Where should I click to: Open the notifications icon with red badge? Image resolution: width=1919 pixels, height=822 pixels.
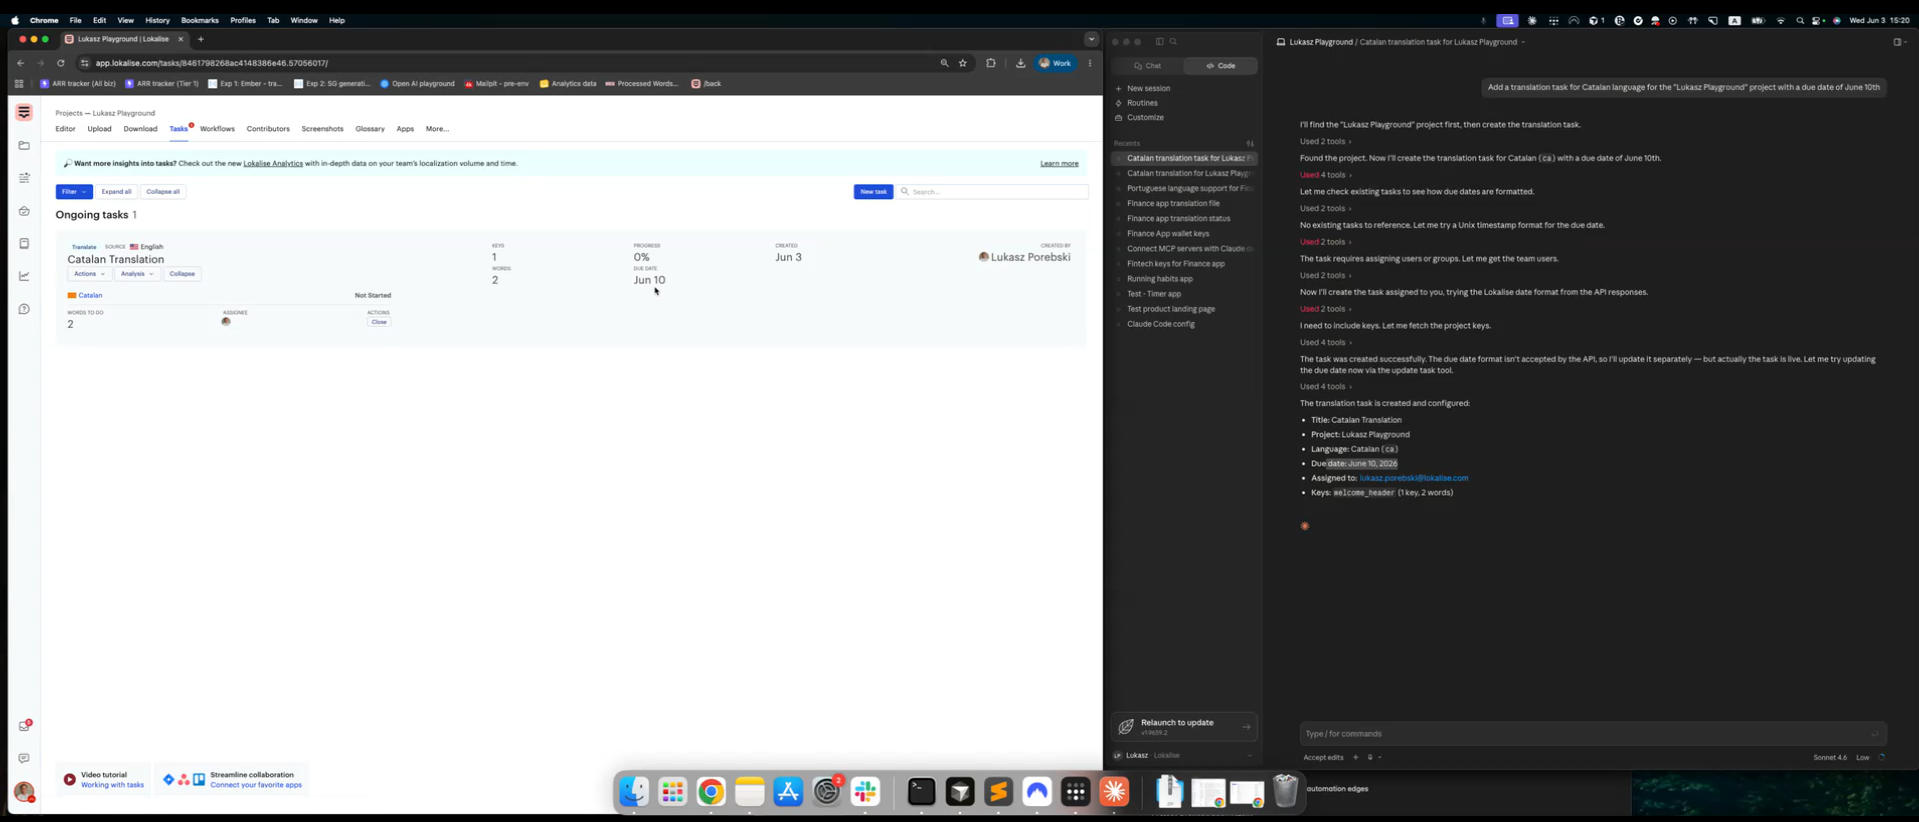pyautogui.click(x=24, y=726)
